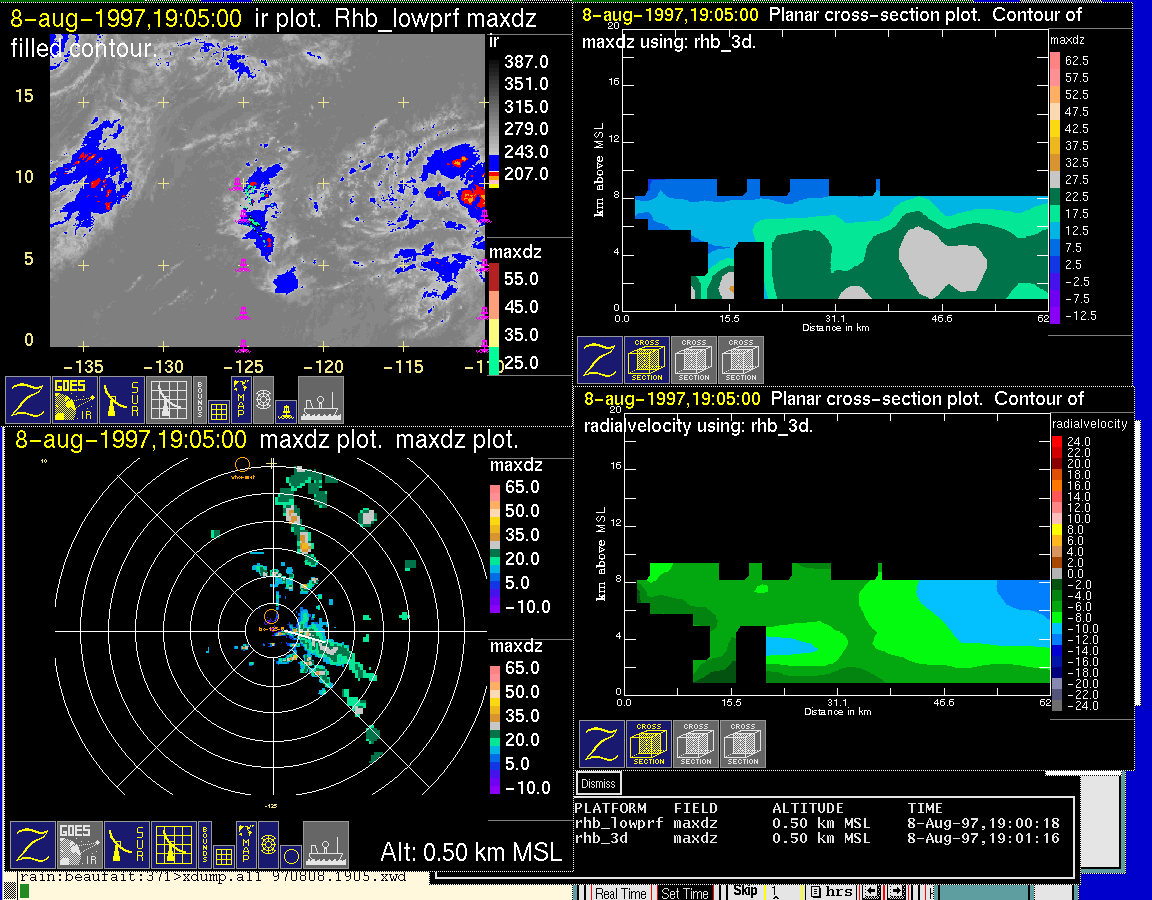Image resolution: width=1152 pixels, height=900 pixels.
Task: Click the ship platform icon in top plot
Action: pos(321,399)
